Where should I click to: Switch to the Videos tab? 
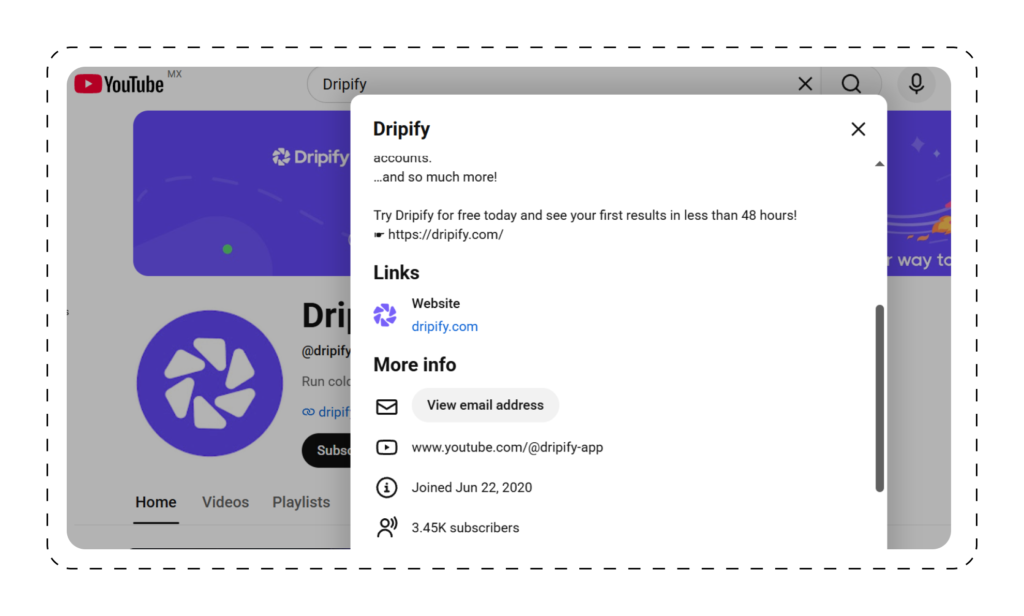(x=225, y=502)
